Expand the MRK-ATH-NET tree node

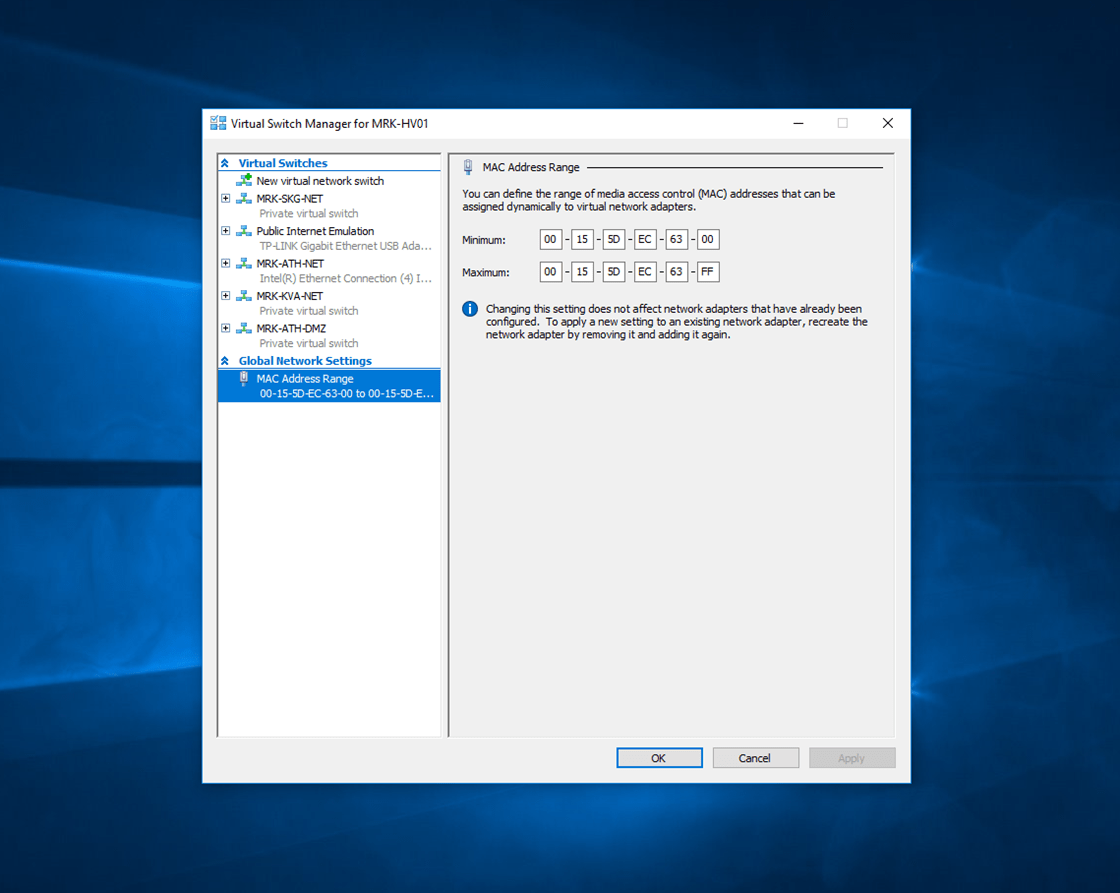pyautogui.click(x=225, y=263)
